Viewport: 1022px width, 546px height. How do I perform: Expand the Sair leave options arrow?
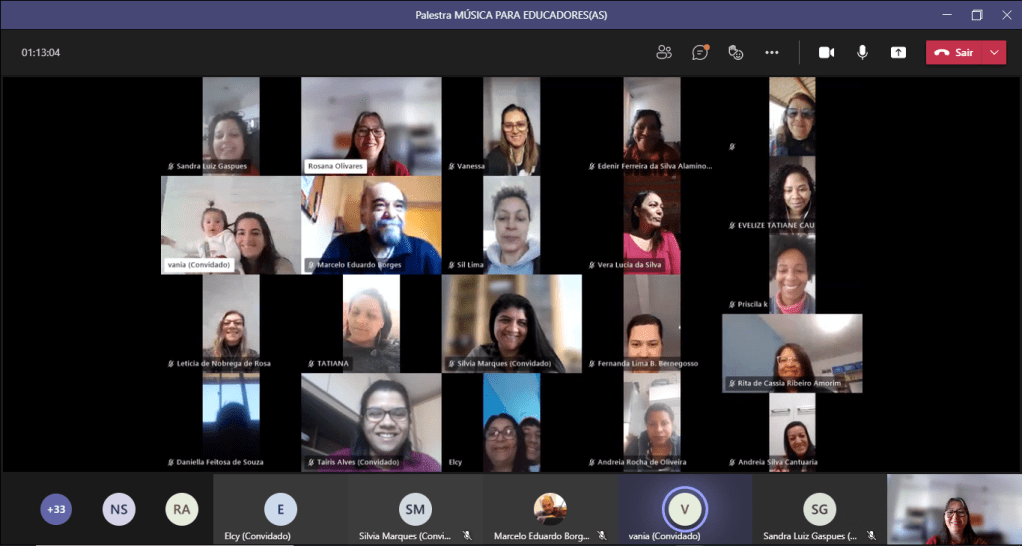994,52
